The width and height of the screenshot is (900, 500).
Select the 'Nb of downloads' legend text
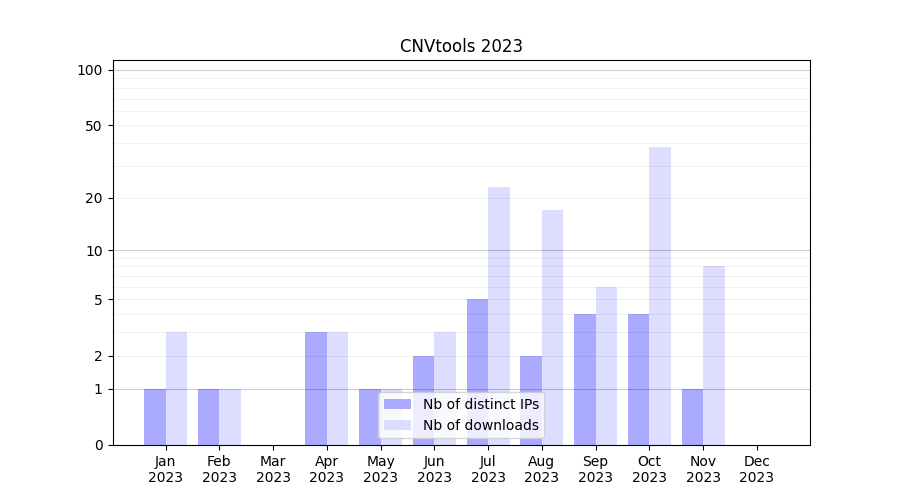(480, 425)
